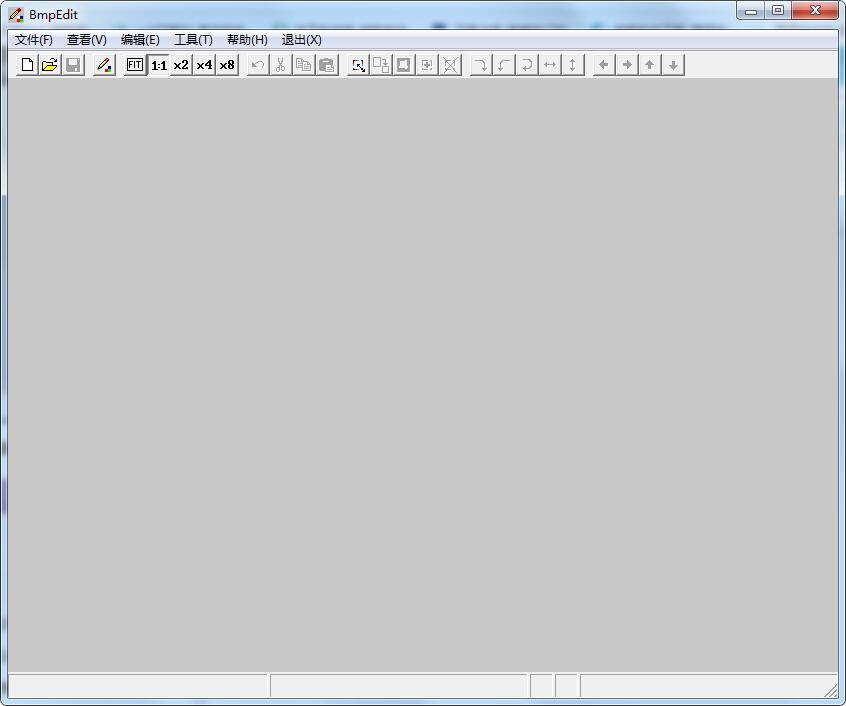Open the 工具(T) menu
Screen dimensions: 846x706
coord(193,40)
